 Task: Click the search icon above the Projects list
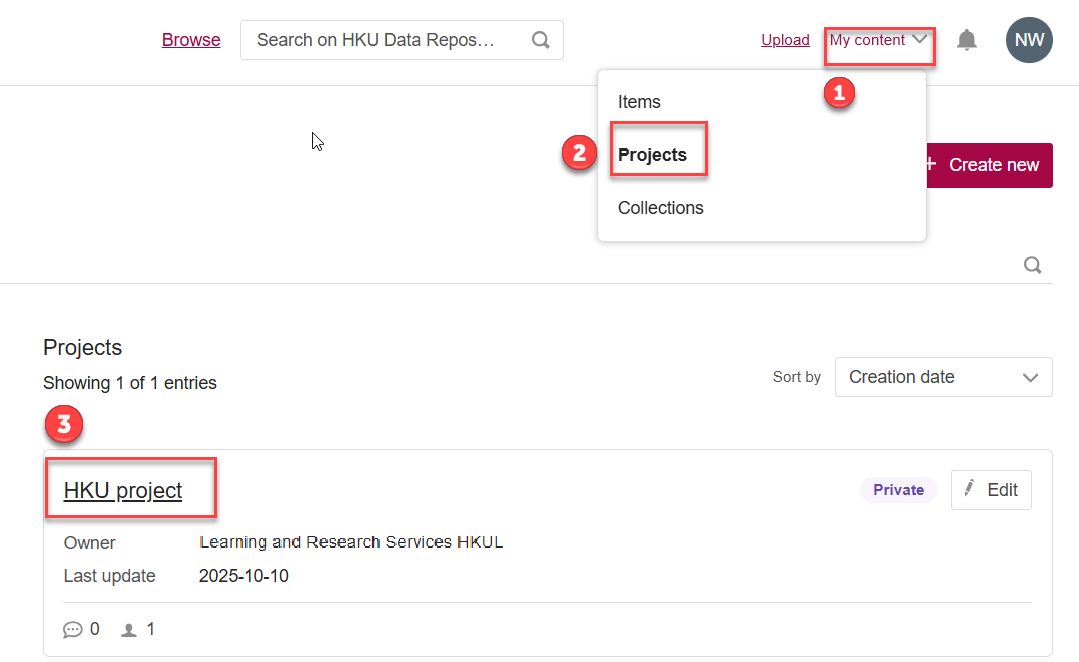(x=1033, y=265)
